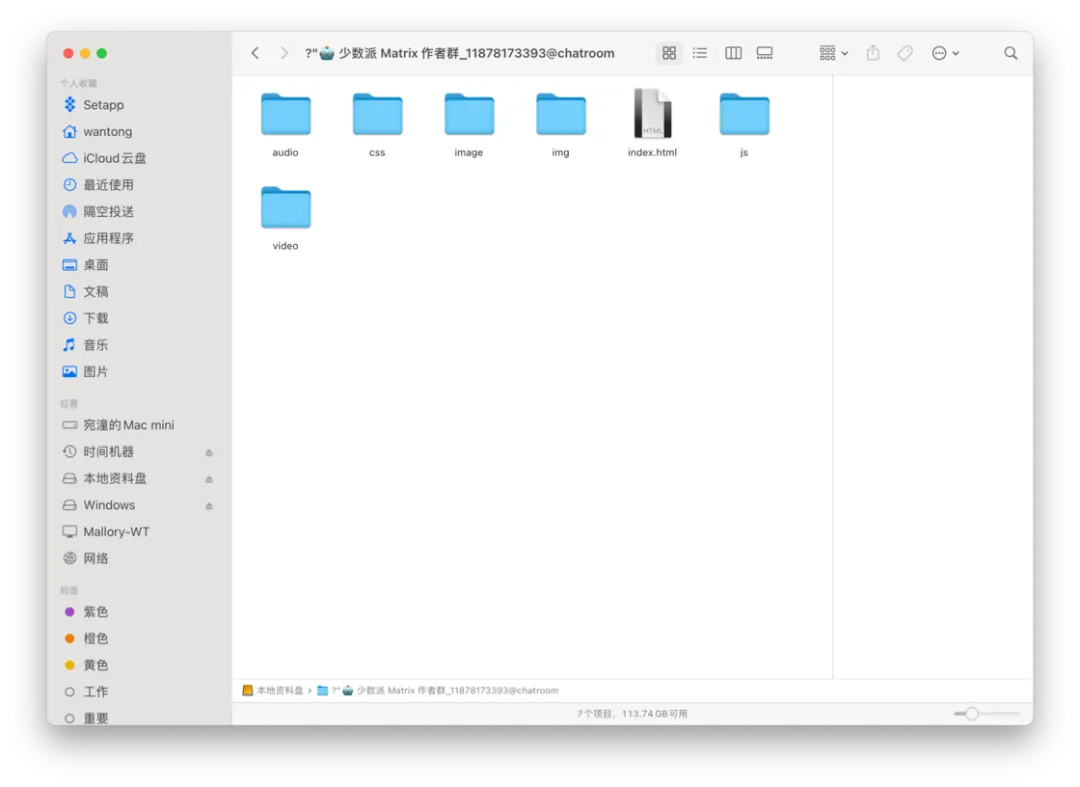Filter by the 橙色 orange tag
Viewport: 1080px width, 787px height.
tap(138, 638)
